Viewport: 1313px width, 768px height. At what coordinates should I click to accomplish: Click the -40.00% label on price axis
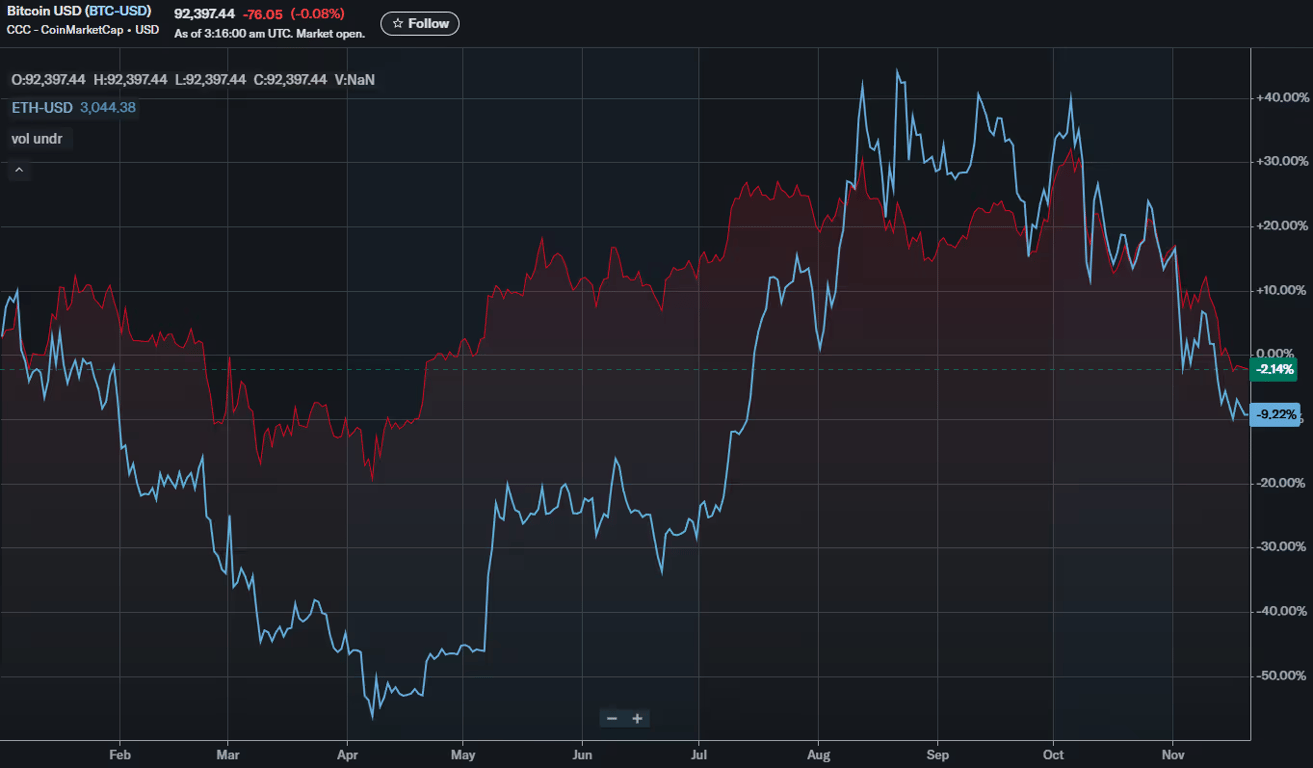1280,612
